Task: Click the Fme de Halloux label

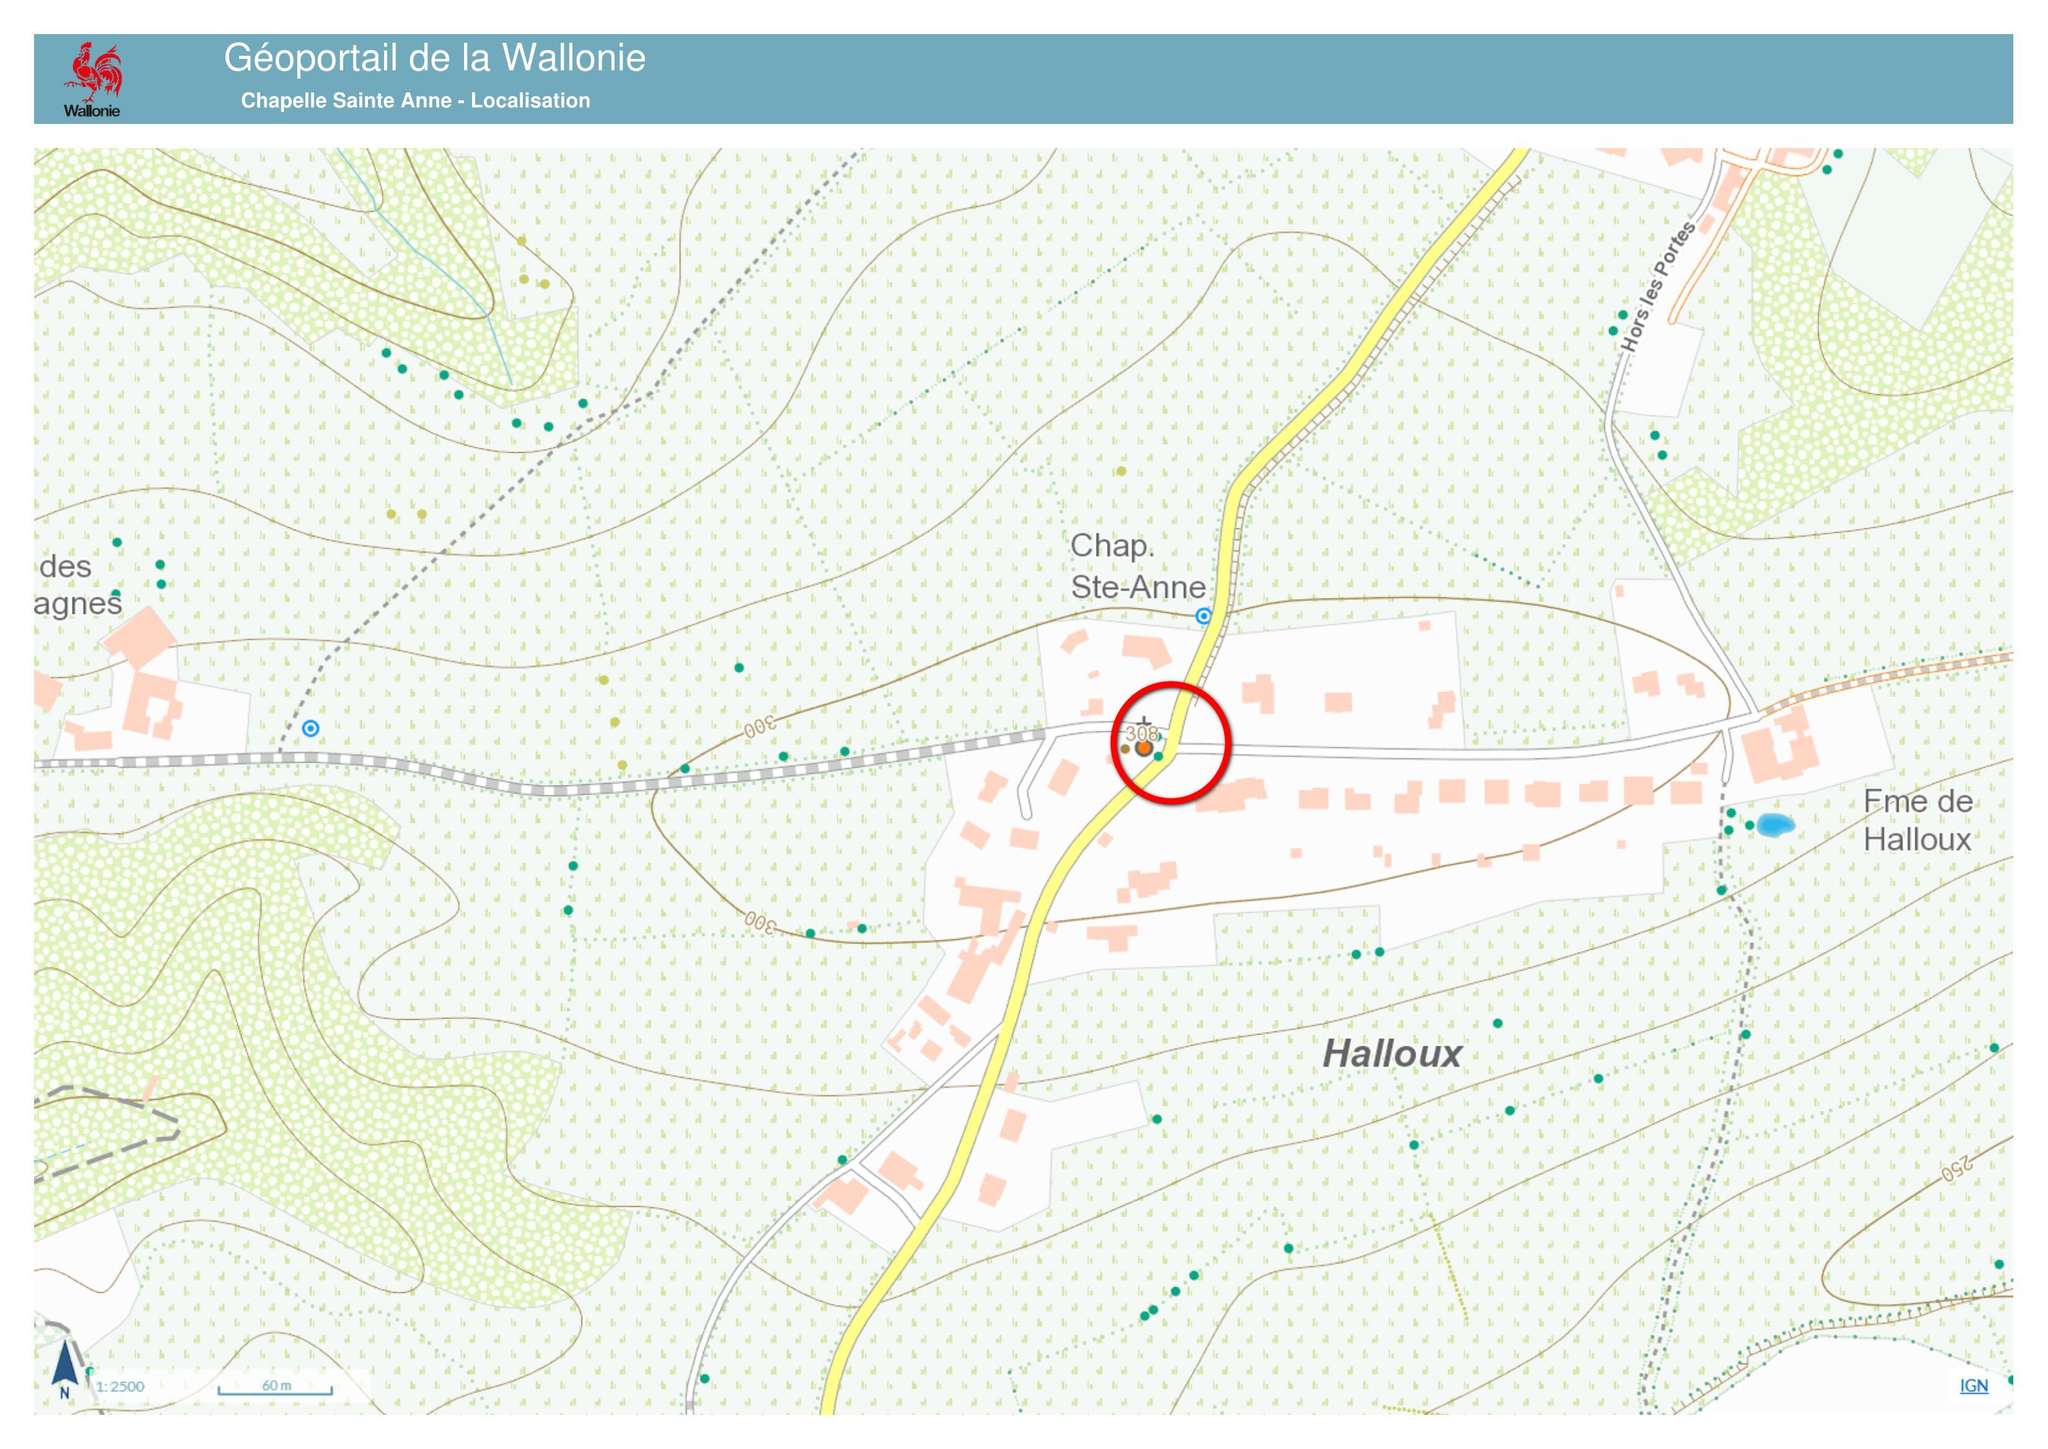Action: point(1917,820)
